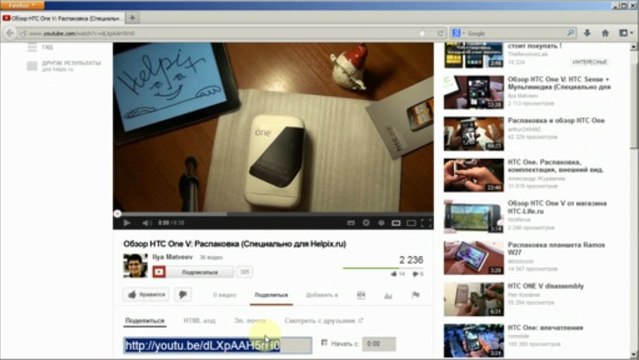Switch to 'HTML-код' embed sub-tab
The image size is (639, 360).
199,321
